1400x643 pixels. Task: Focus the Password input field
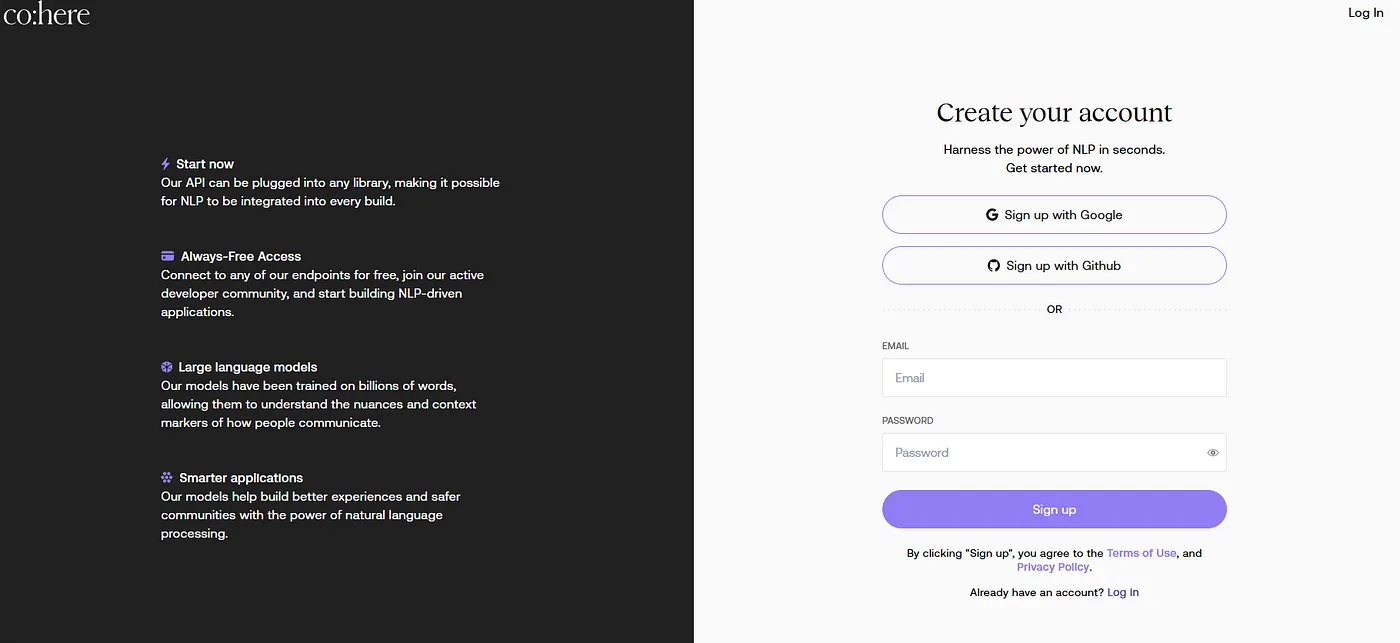1040,453
